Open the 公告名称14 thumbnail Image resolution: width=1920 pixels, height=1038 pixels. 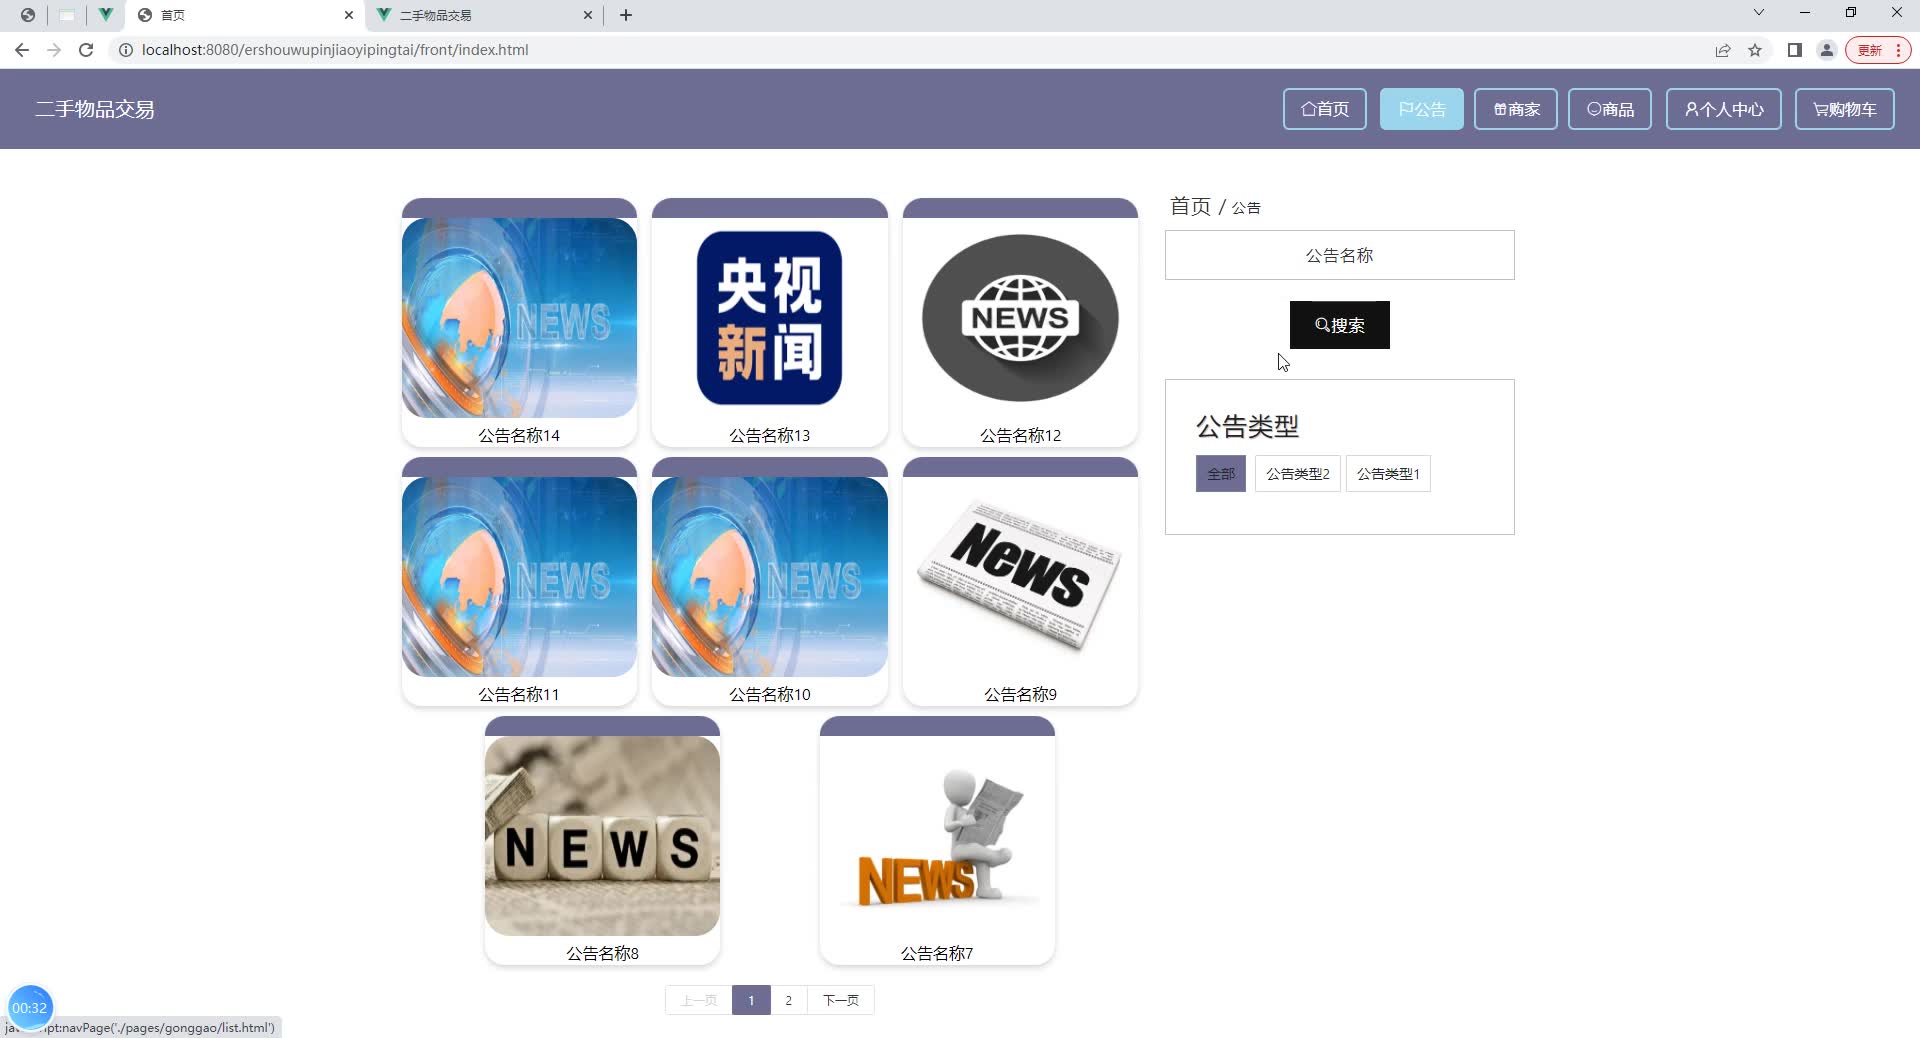pos(519,318)
